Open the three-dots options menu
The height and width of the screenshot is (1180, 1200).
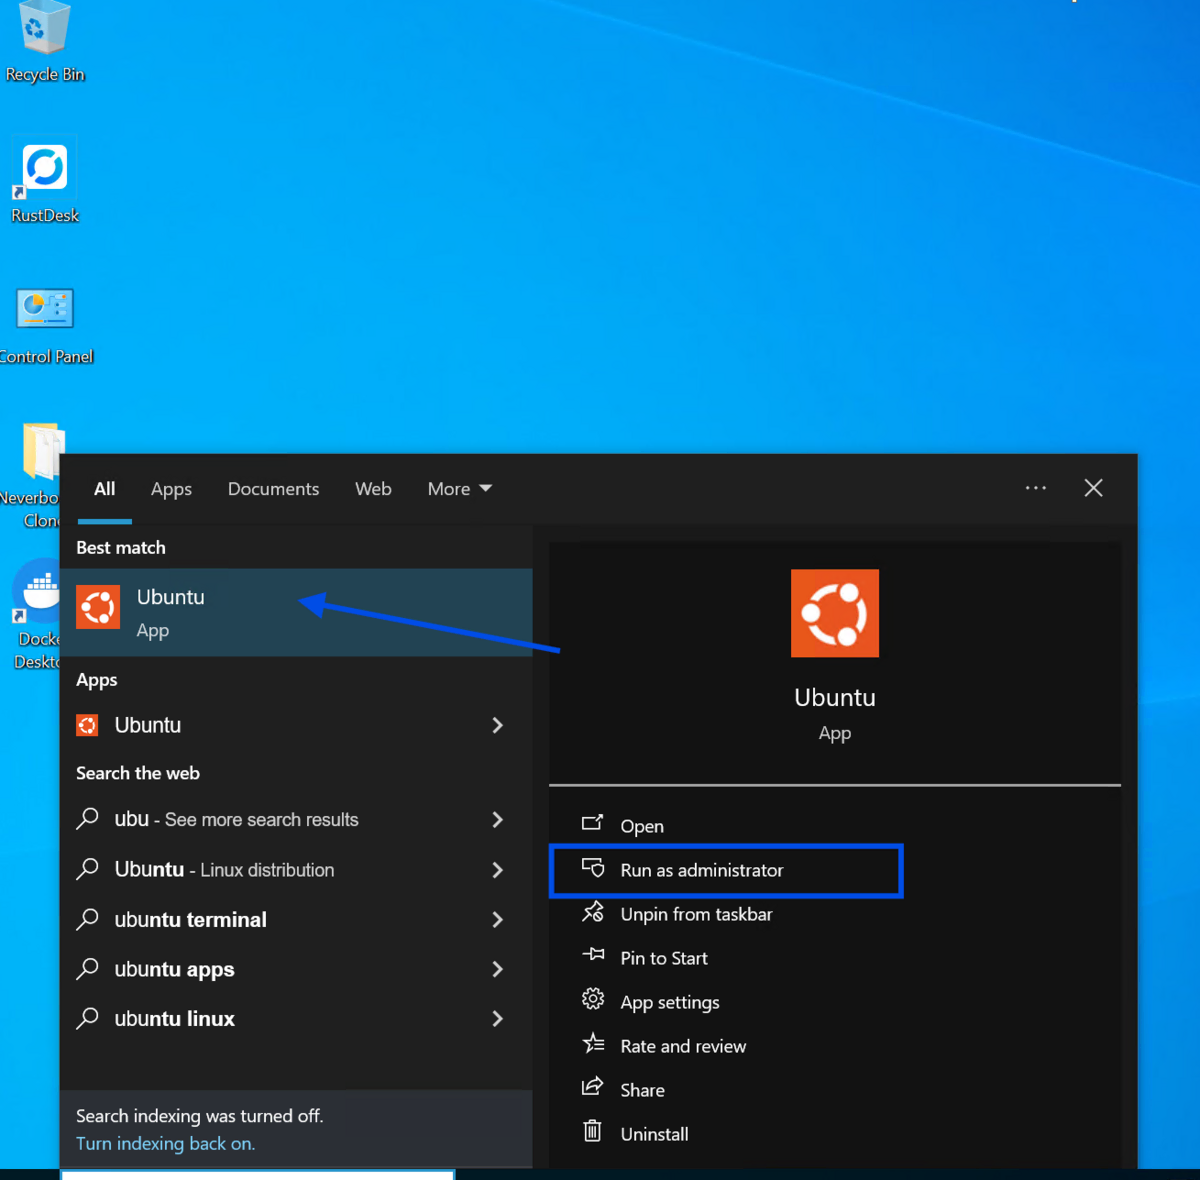click(1035, 488)
